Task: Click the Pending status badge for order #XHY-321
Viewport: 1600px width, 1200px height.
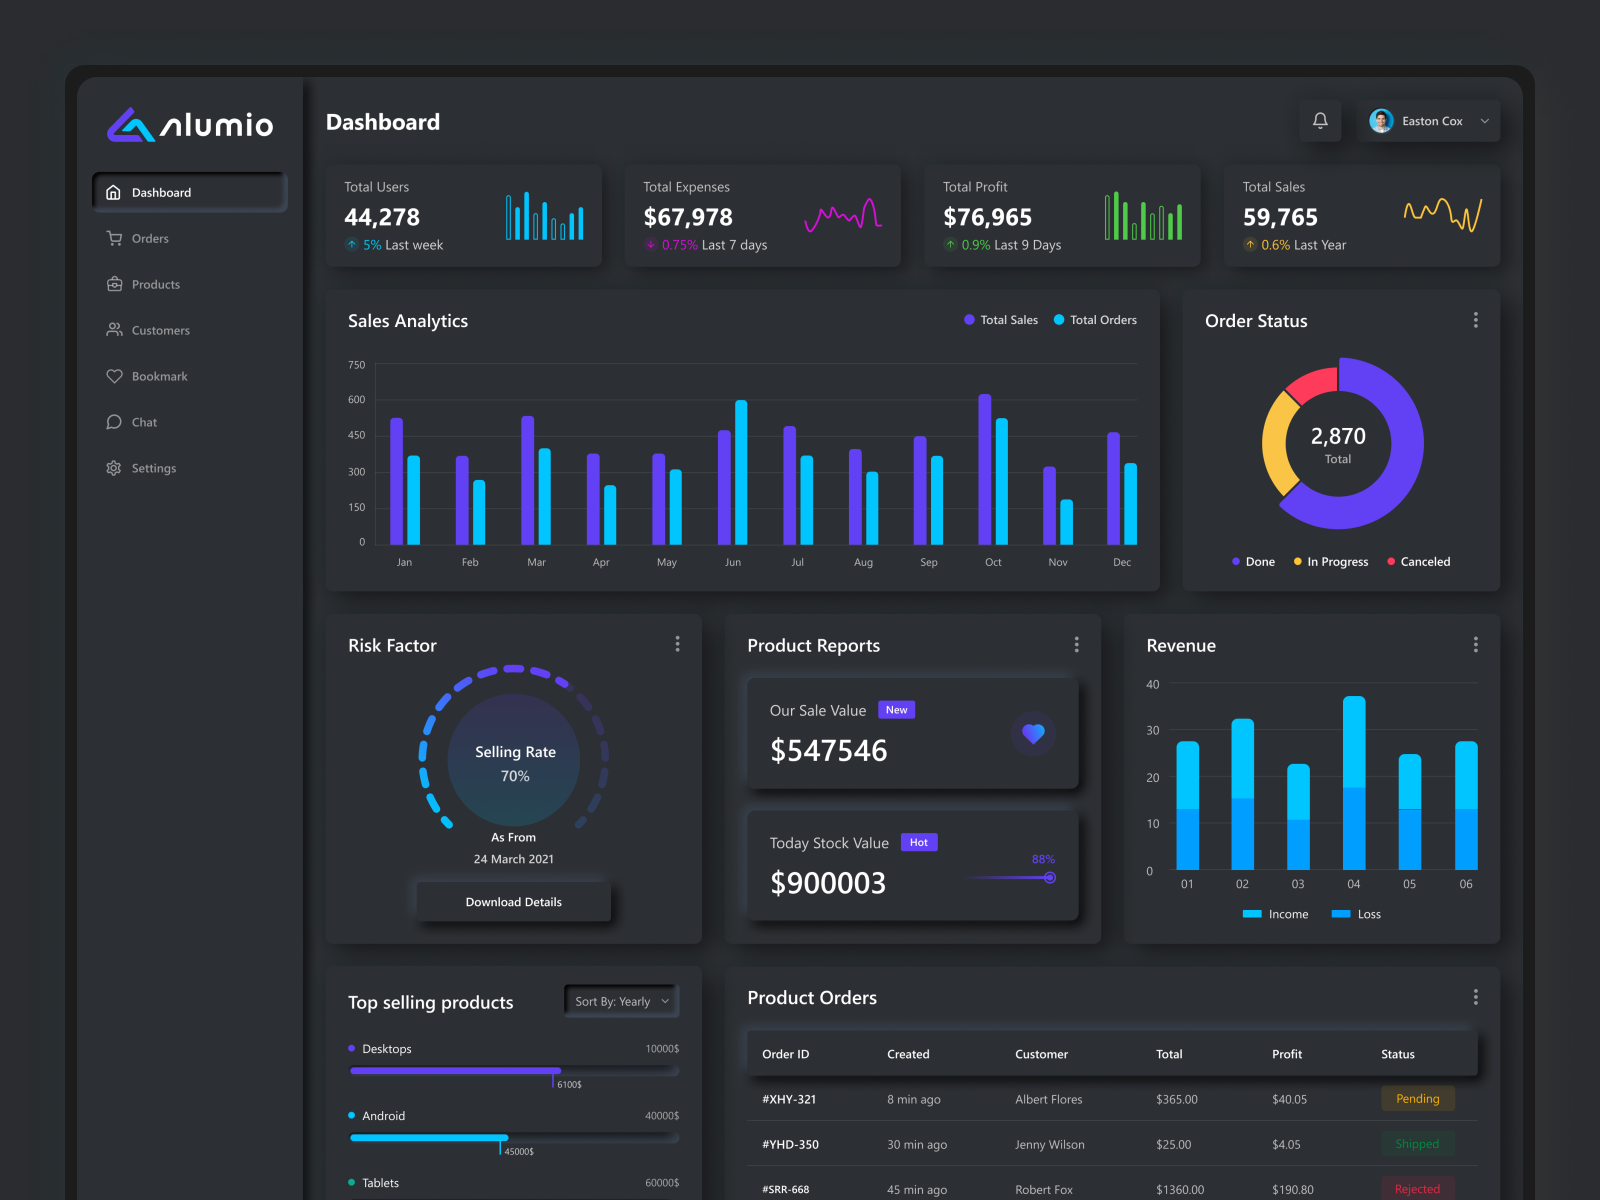Action: click(x=1417, y=1098)
